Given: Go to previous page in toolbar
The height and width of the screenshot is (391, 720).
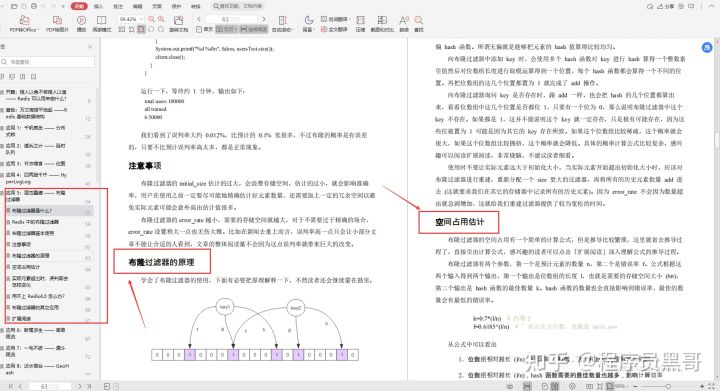Looking at the screenshot, I should click(198, 19).
